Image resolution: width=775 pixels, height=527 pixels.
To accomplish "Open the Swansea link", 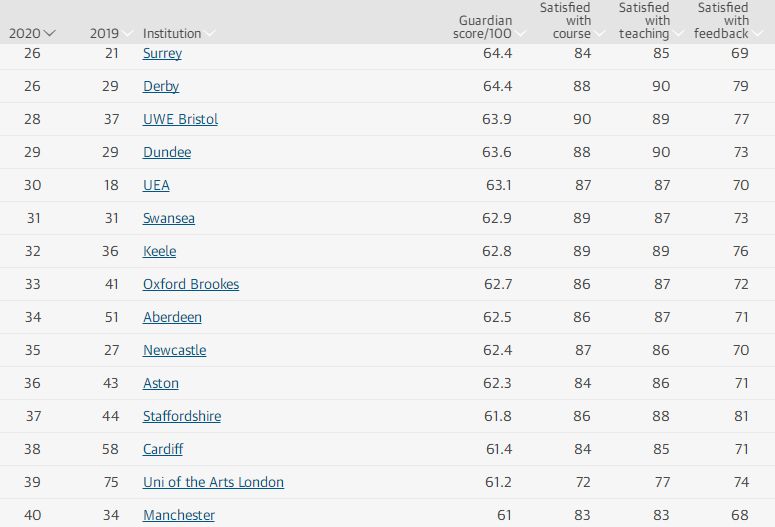I will pos(169,218).
